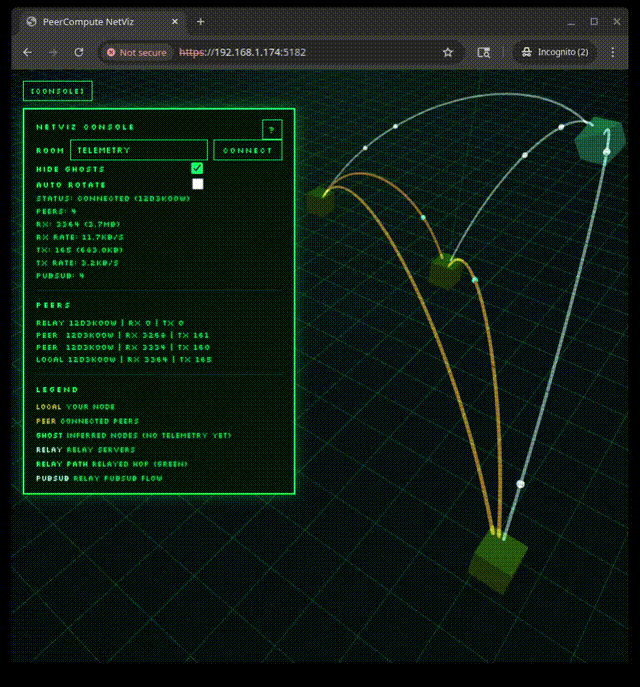640x687 pixels.
Task: Click the TX Rate 3.2KB/s text
Action: pos(77,263)
